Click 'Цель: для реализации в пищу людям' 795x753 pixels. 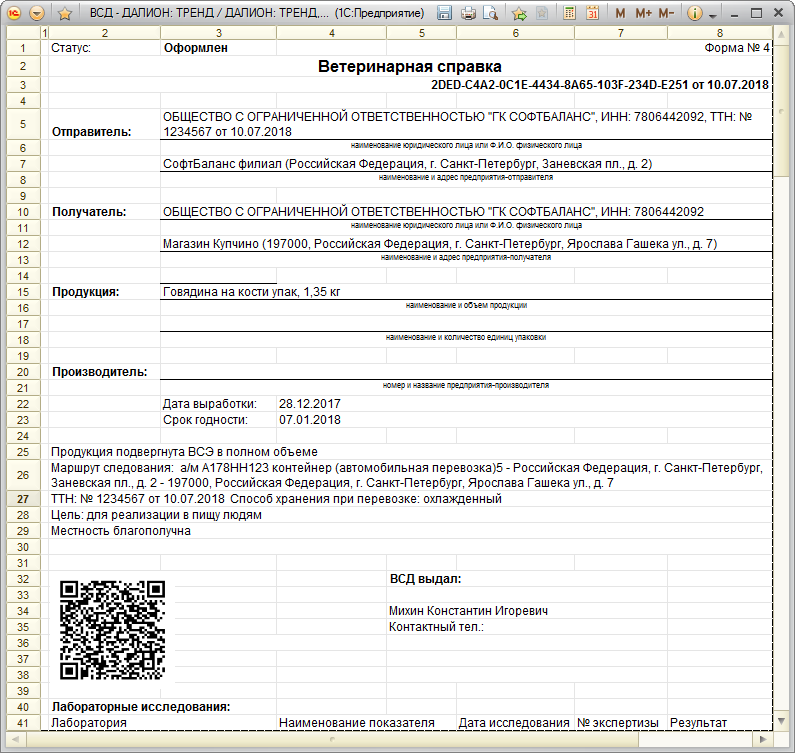pos(156,515)
